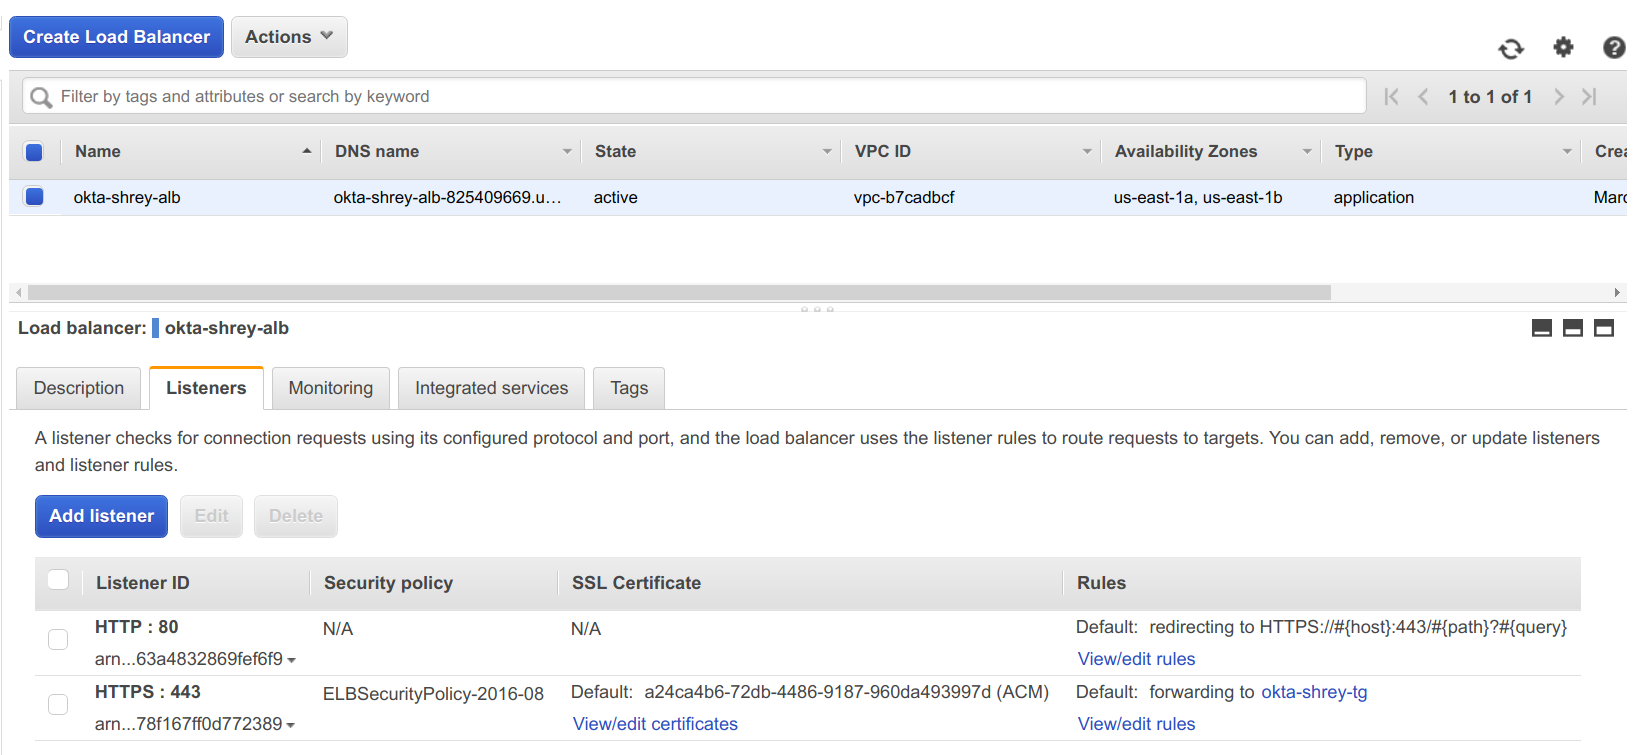Maximize details pane with last layout icon
Image resolution: width=1635 pixels, height=755 pixels.
point(1604,328)
